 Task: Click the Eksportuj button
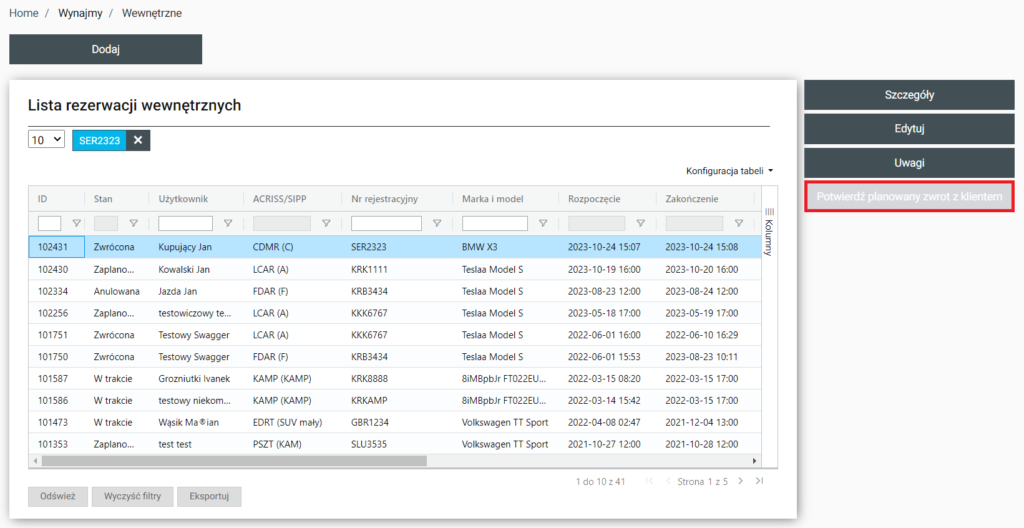(x=209, y=496)
